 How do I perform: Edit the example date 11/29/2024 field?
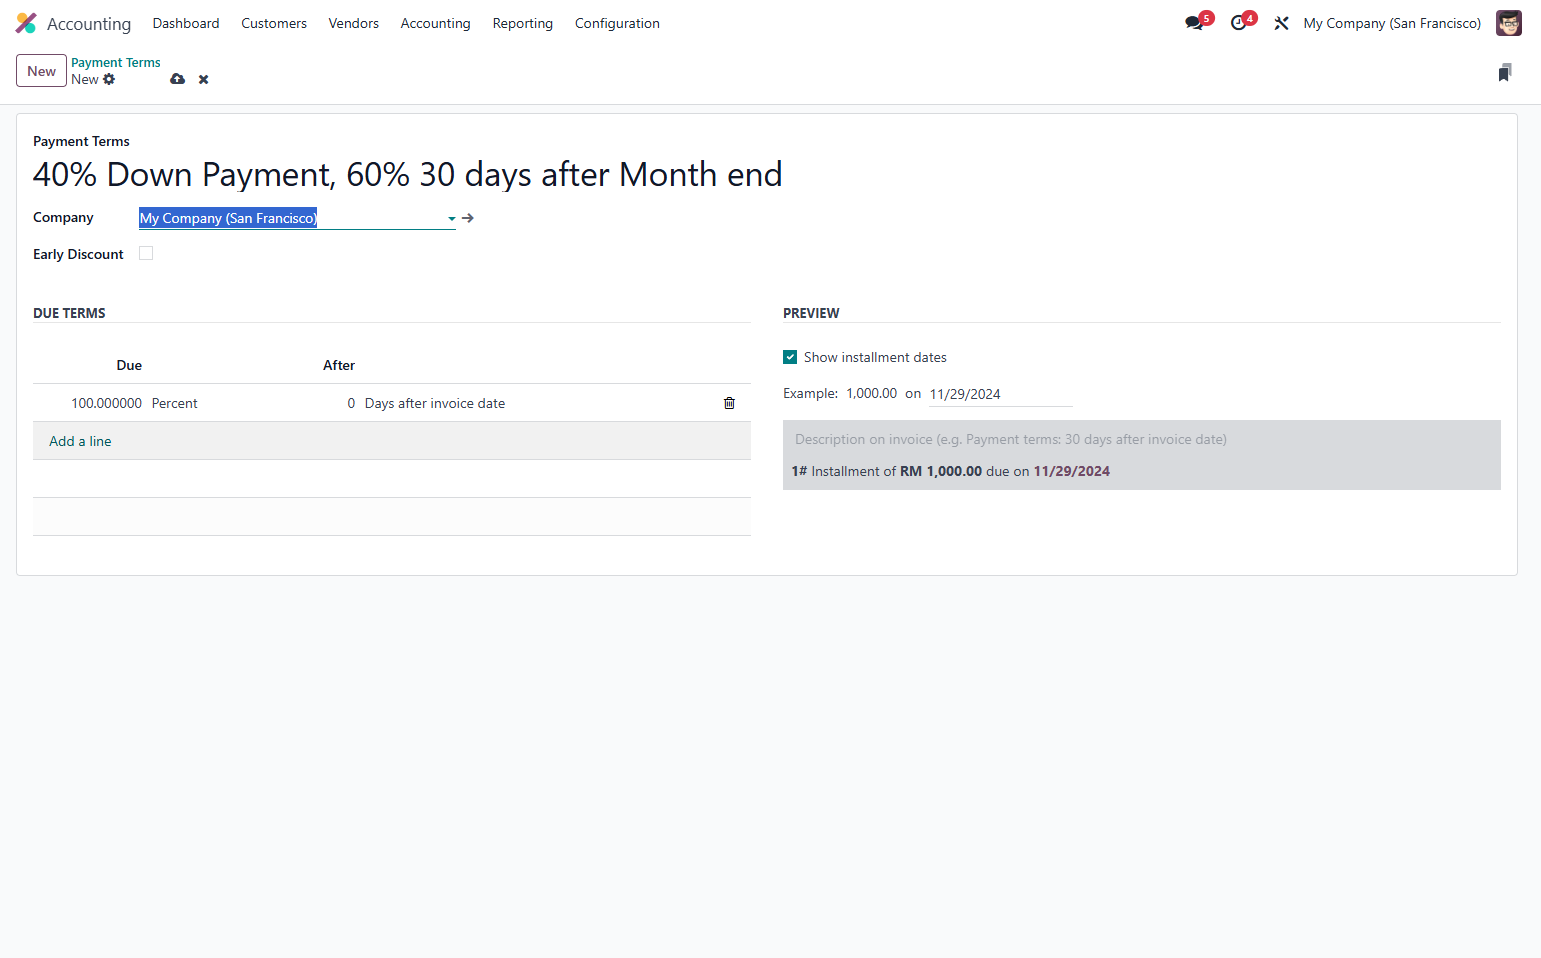pyautogui.click(x=1000, y=394)
